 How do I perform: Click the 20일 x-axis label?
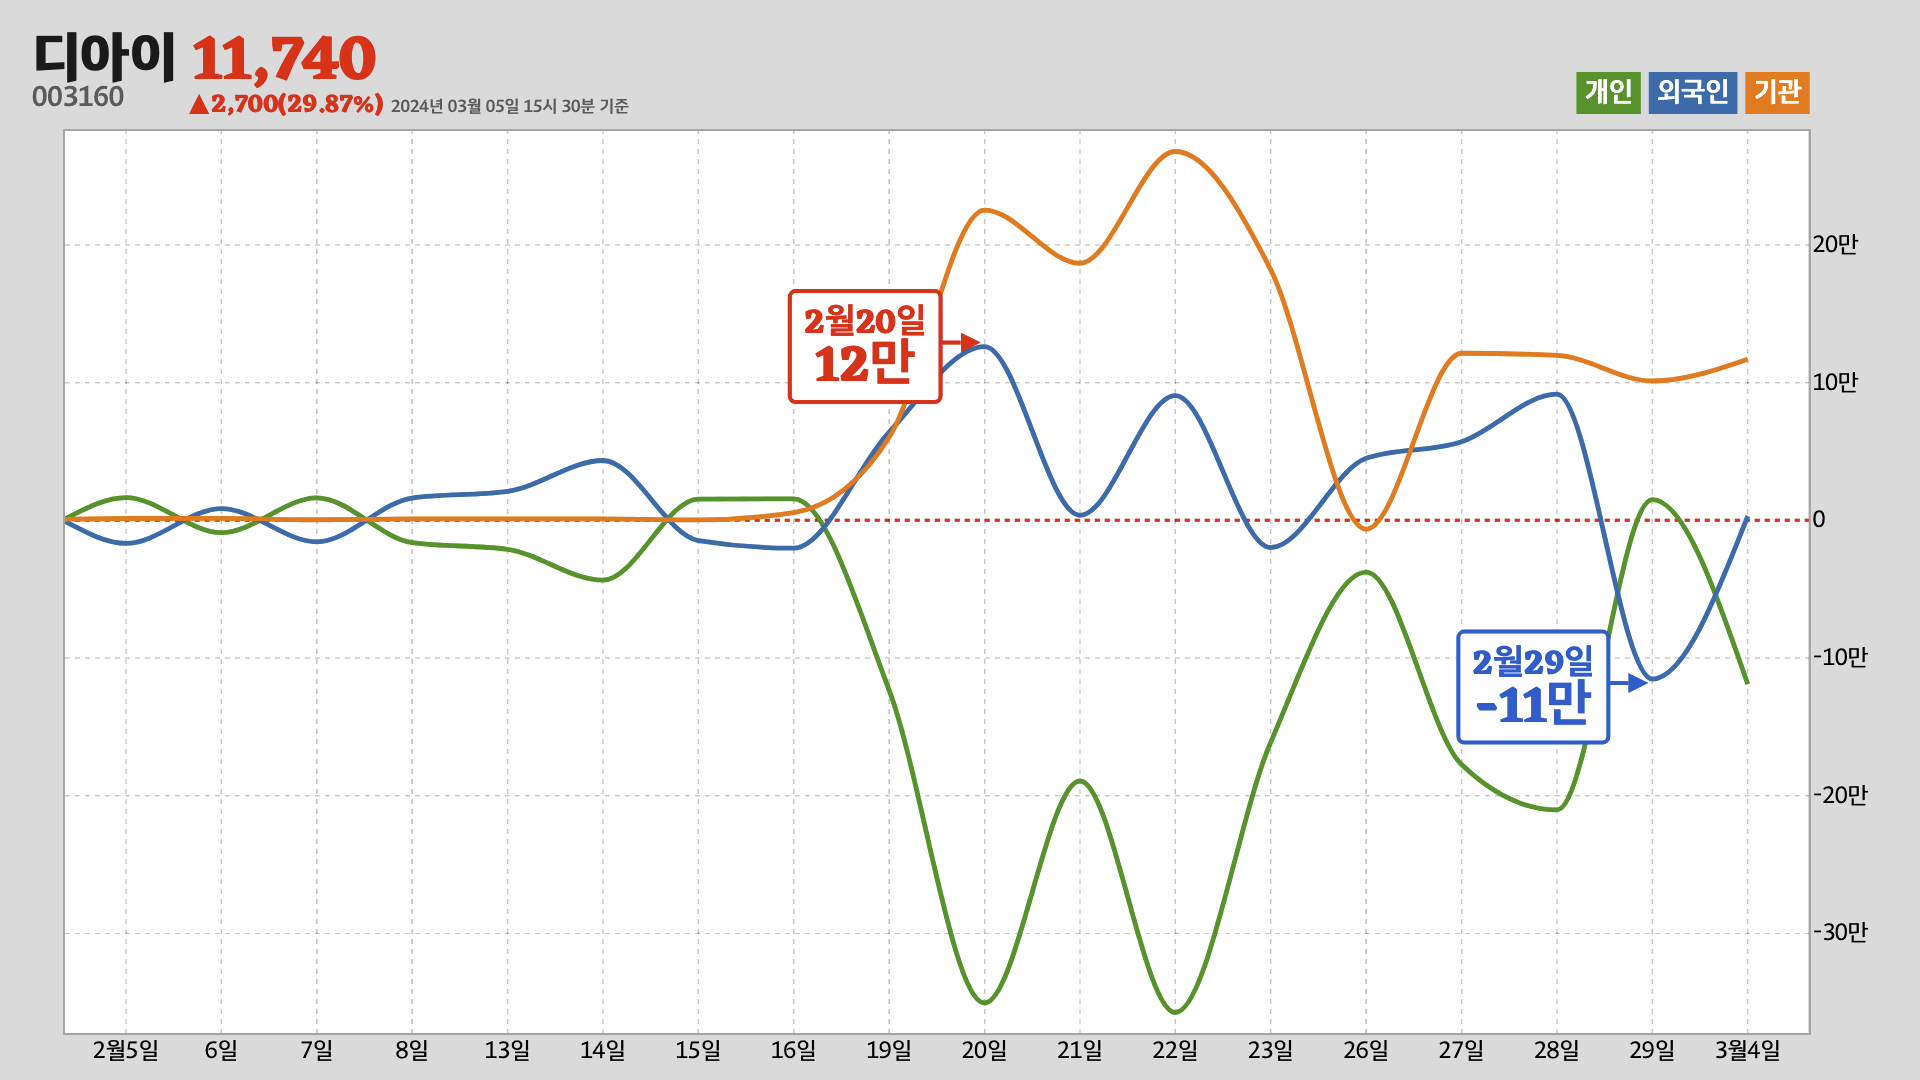click(985, 1051)
